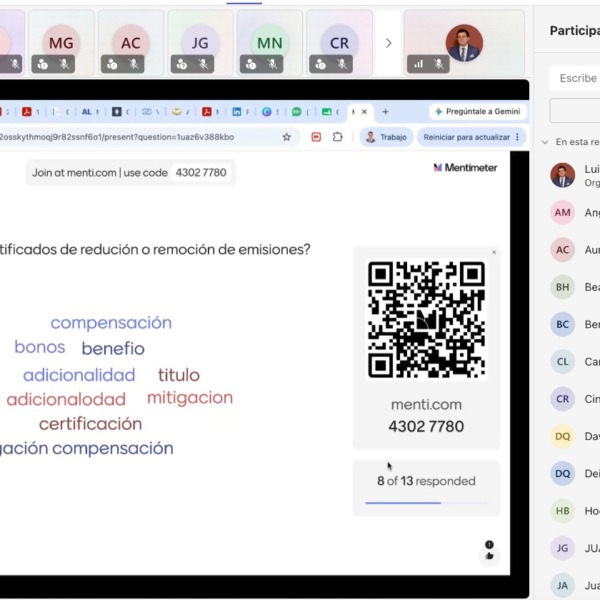Click the word adicionalidad in the word cloud
The image size is (600, 600).
coord(79,375)
